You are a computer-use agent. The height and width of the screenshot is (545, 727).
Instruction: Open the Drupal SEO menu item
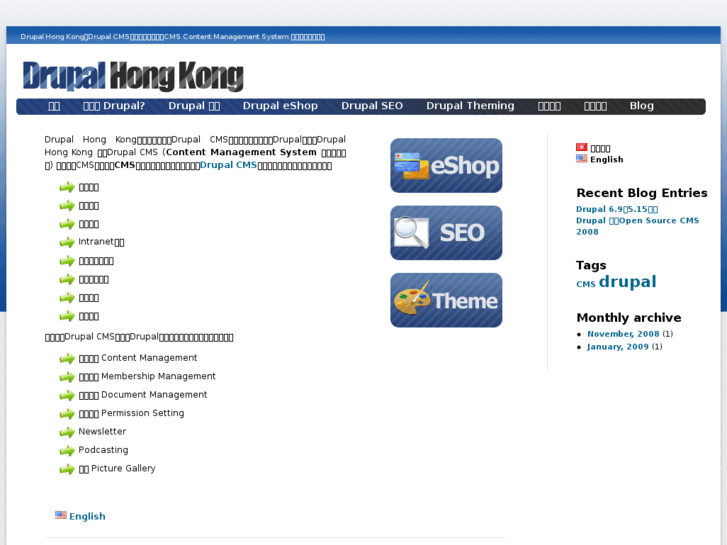pos(372,106)
